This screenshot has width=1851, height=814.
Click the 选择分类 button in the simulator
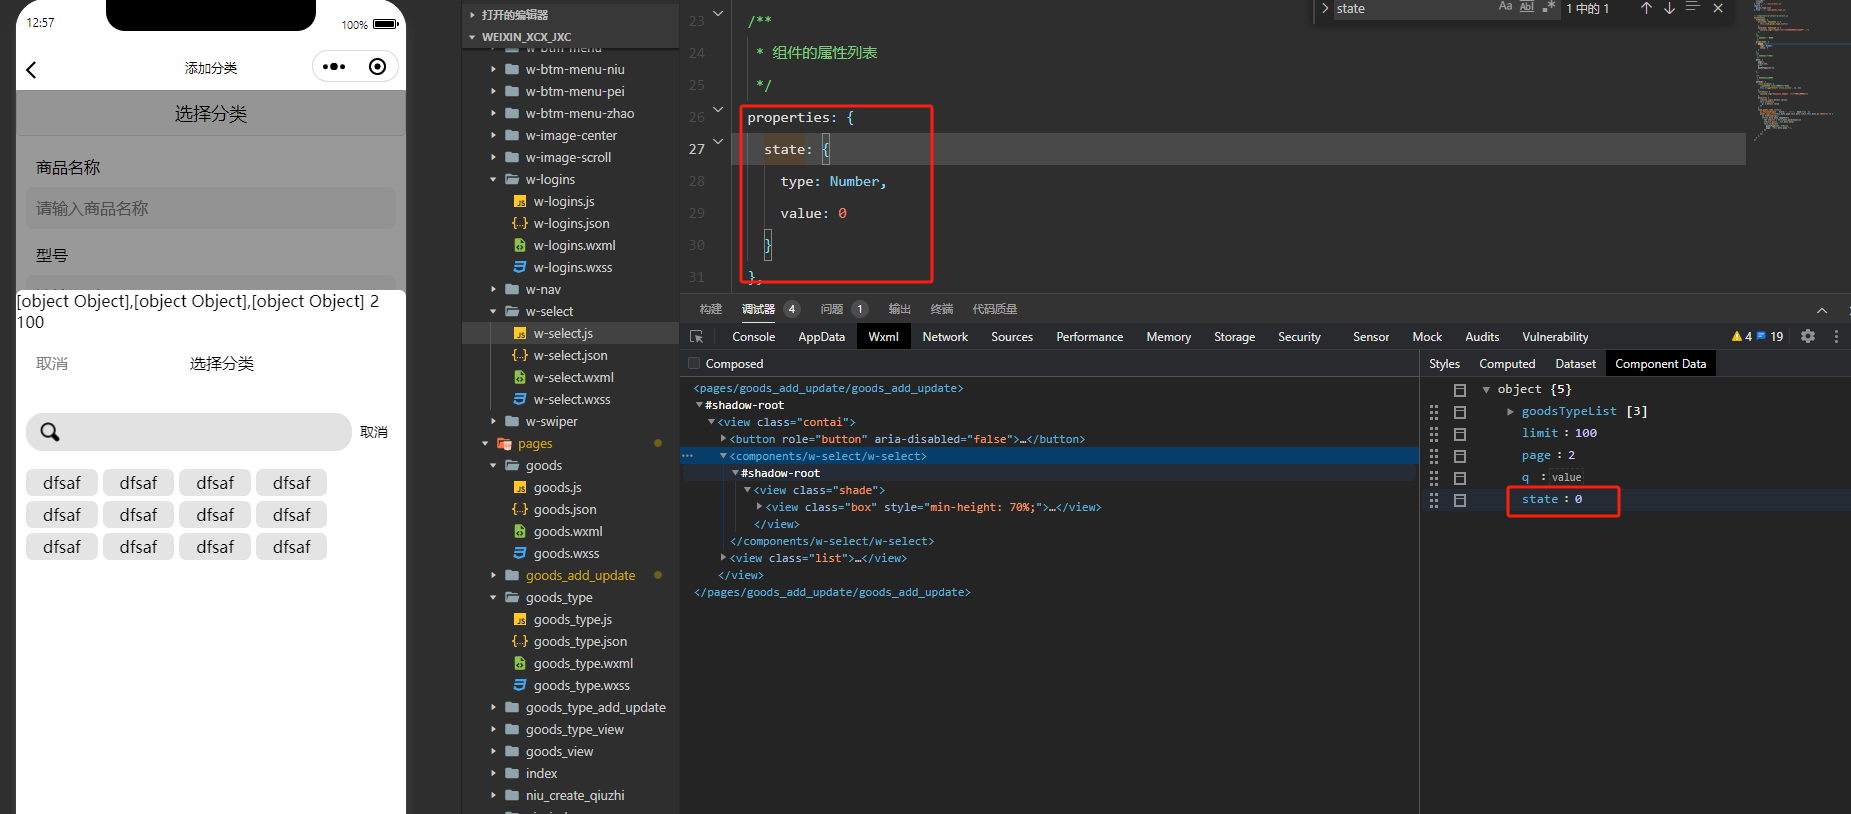click(211, 114)
